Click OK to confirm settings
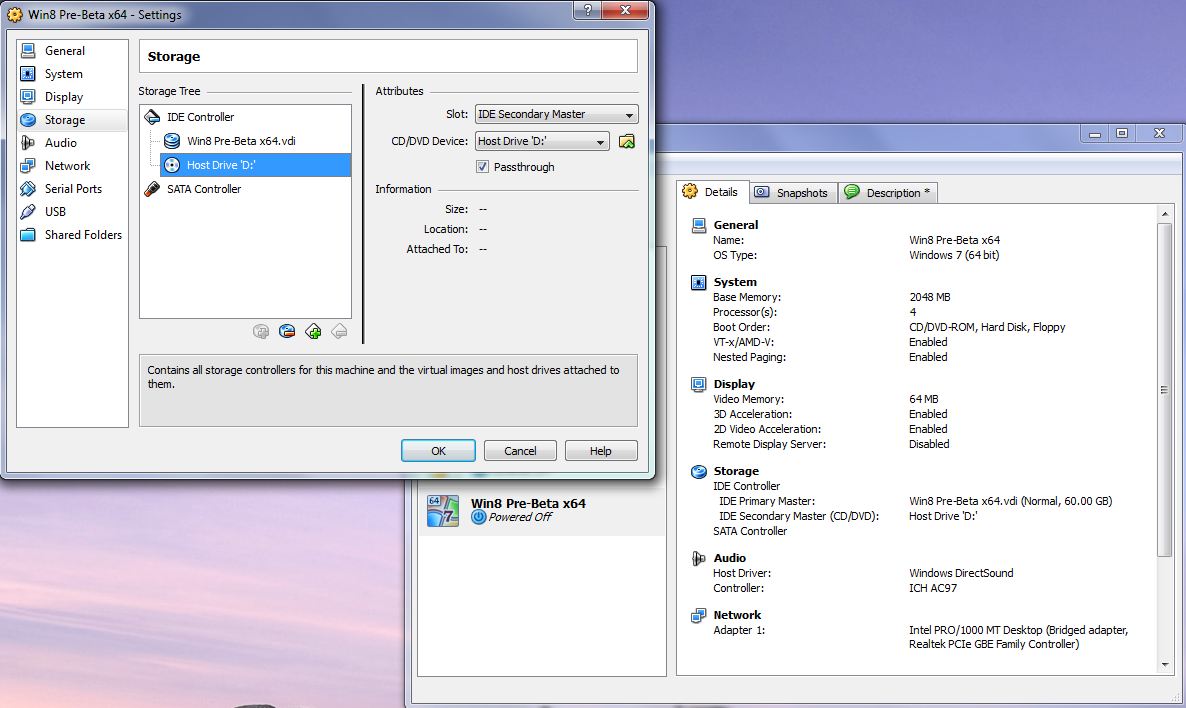 [438, 451]
